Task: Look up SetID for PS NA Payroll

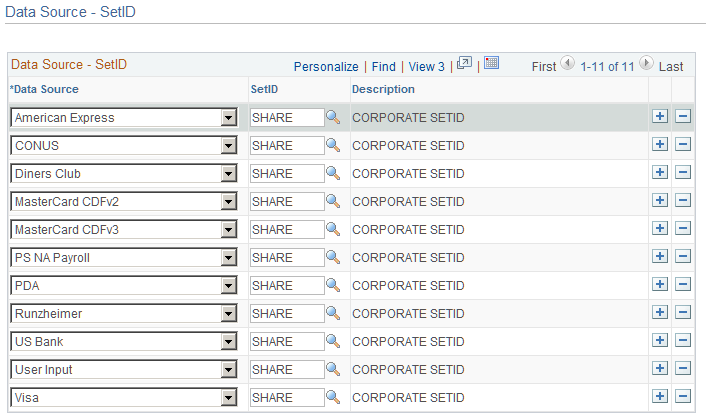Action: (x=333, y=257)
